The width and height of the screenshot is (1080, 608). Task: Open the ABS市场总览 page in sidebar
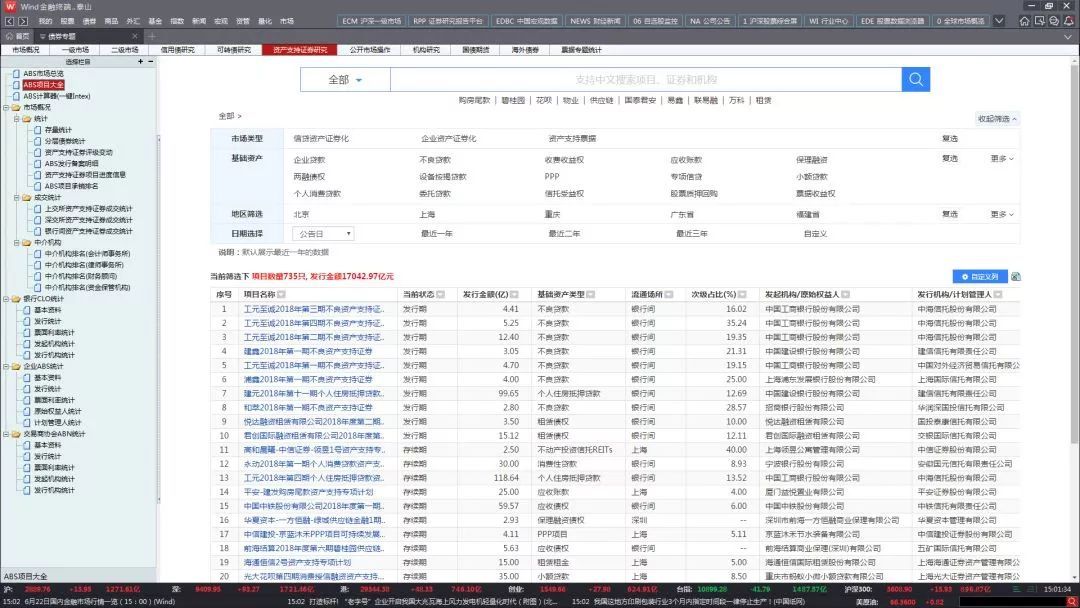43,73
